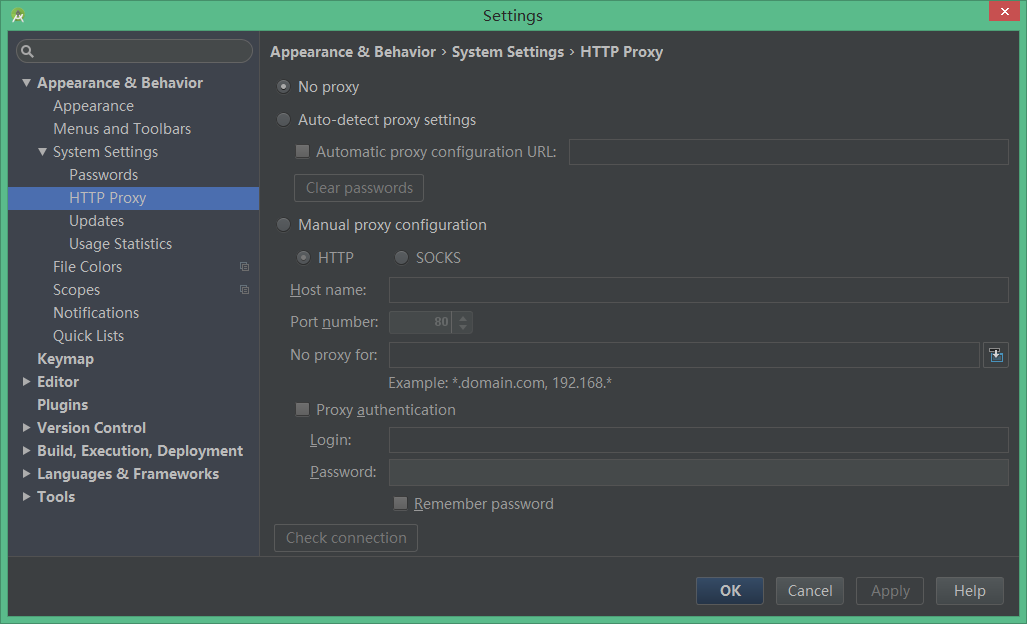Click the Scopes project-level icon
The image size is (1027, 624).
[x=245, y=290]
